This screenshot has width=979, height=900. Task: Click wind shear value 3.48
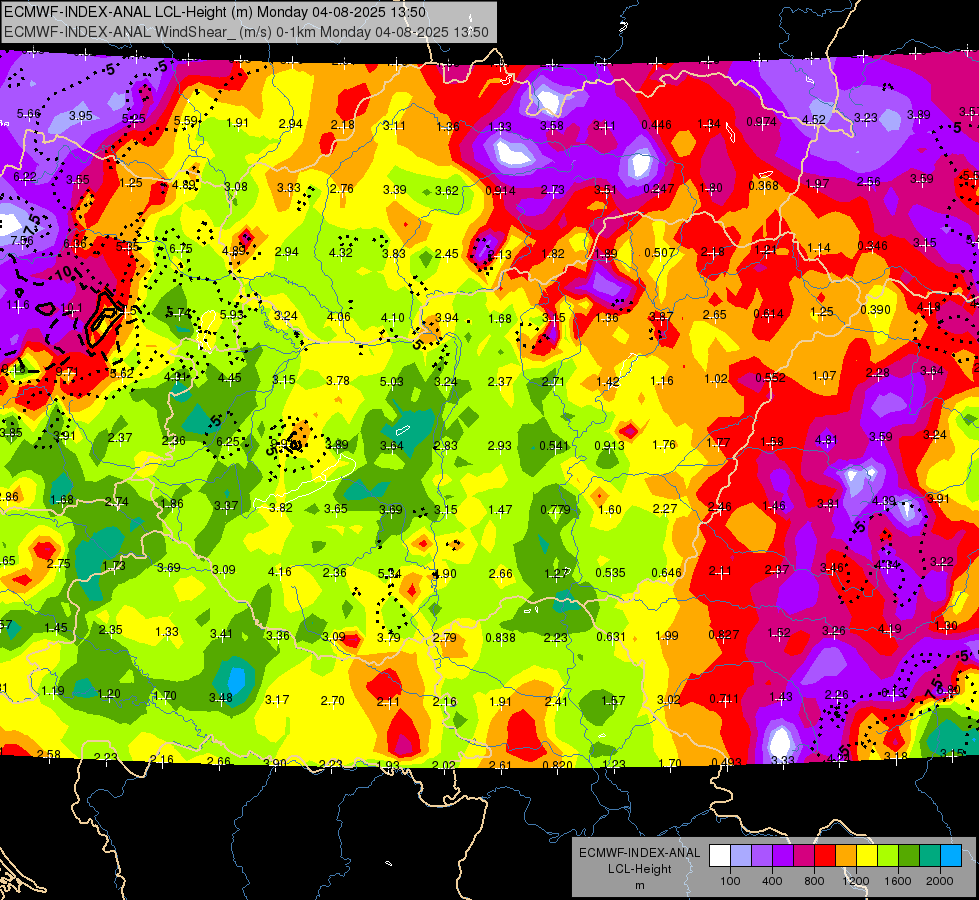[x=221, y=697]
